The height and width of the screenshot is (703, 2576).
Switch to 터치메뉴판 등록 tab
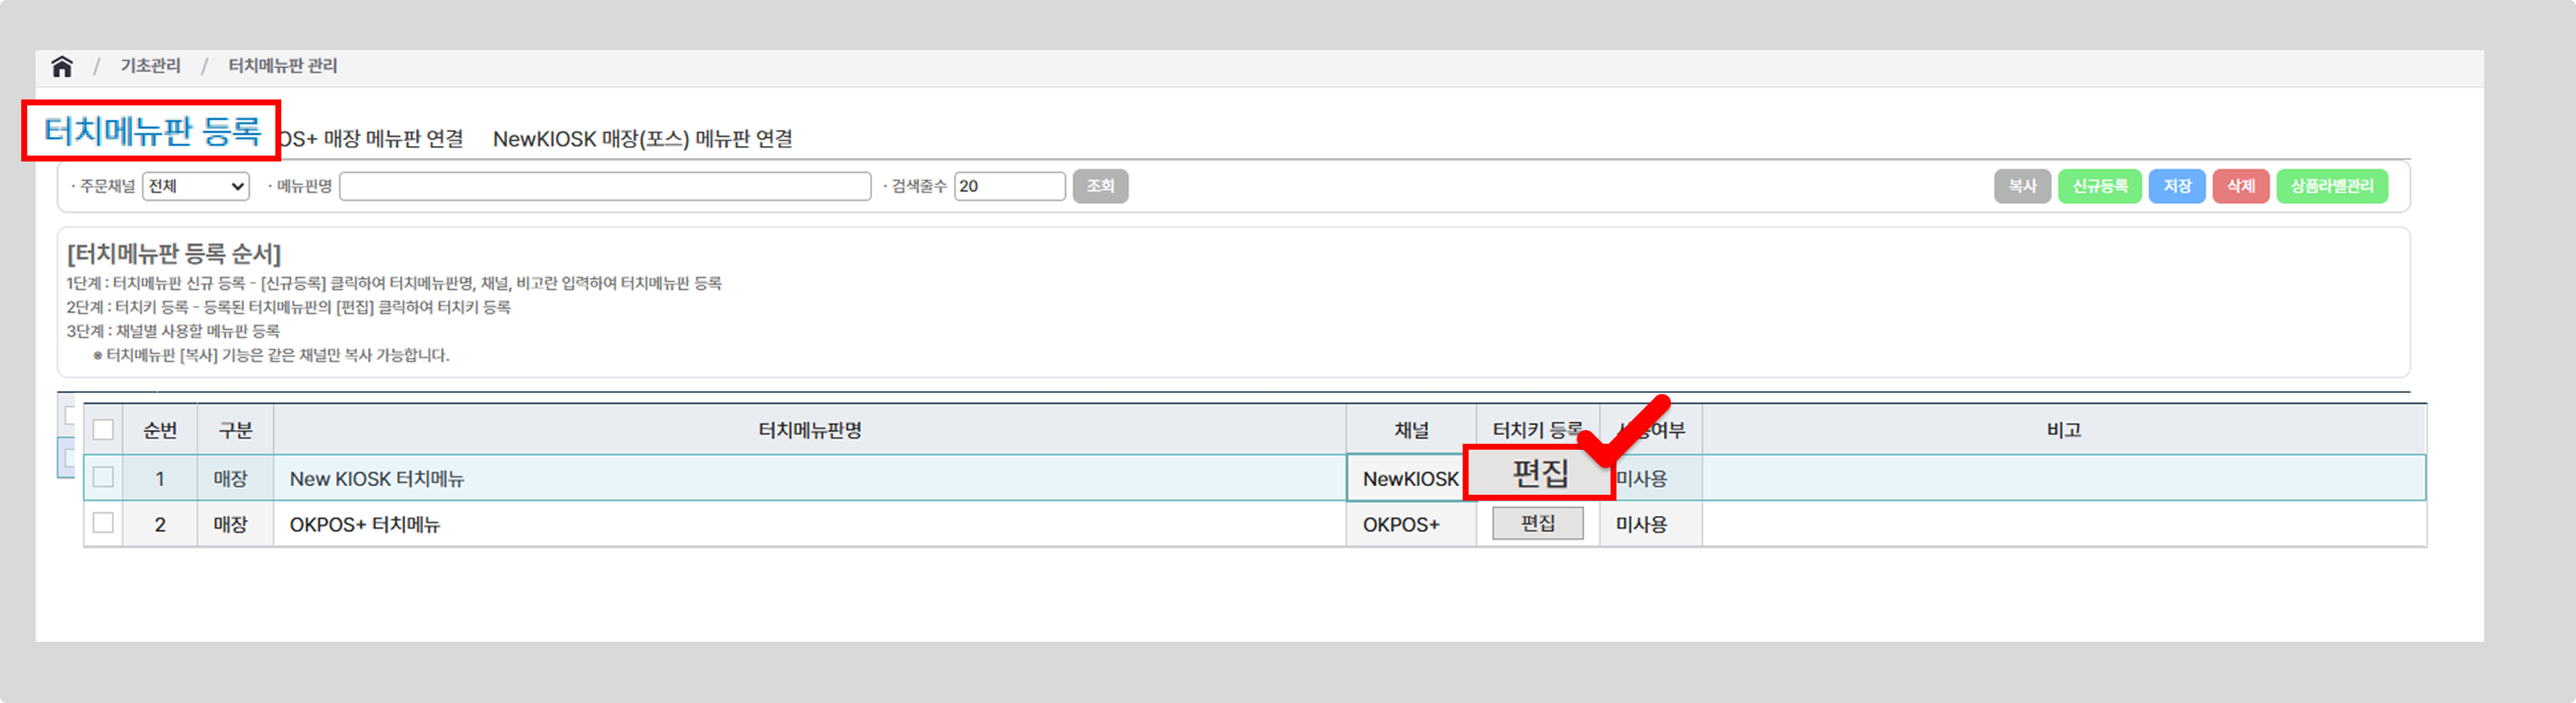tap(152, 131)
